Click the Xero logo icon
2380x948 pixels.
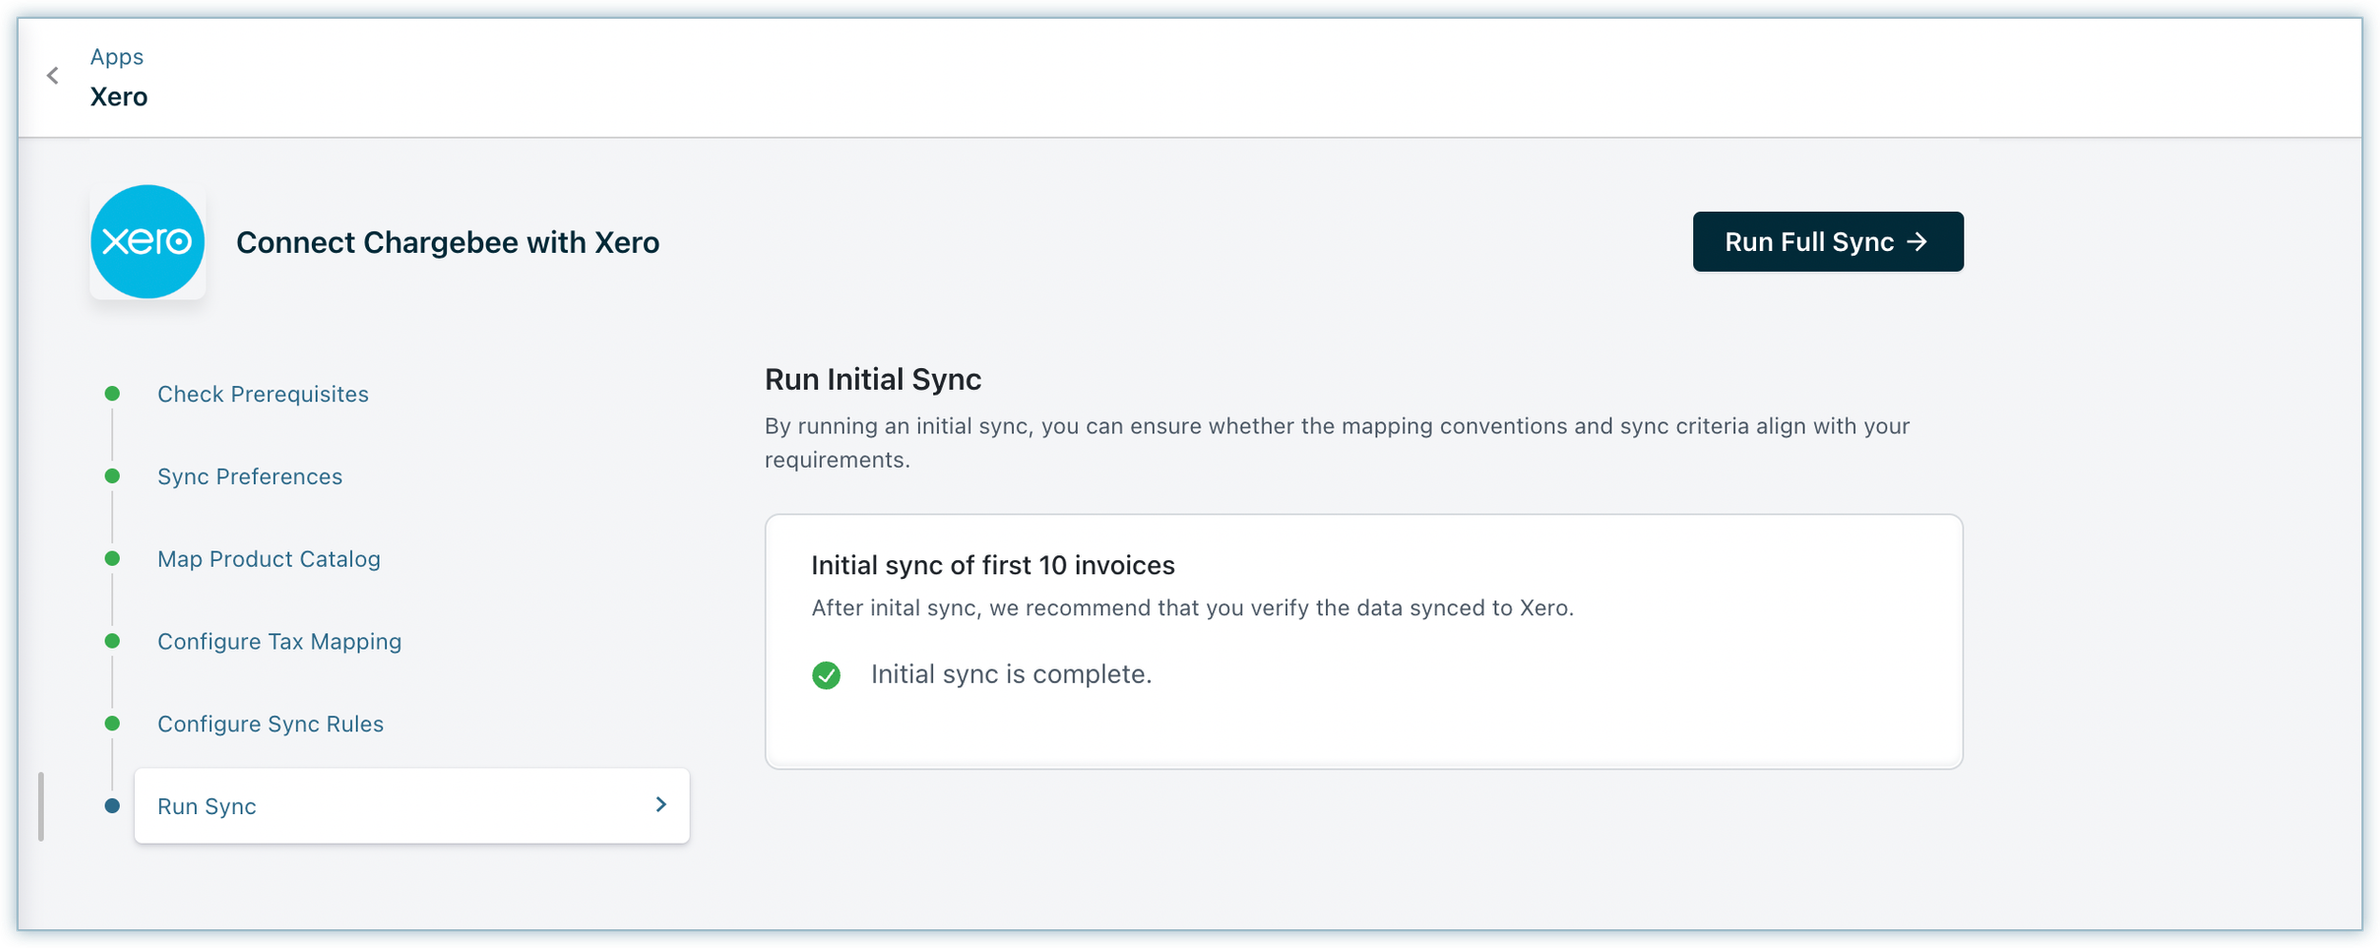click(x=148, y=242)
